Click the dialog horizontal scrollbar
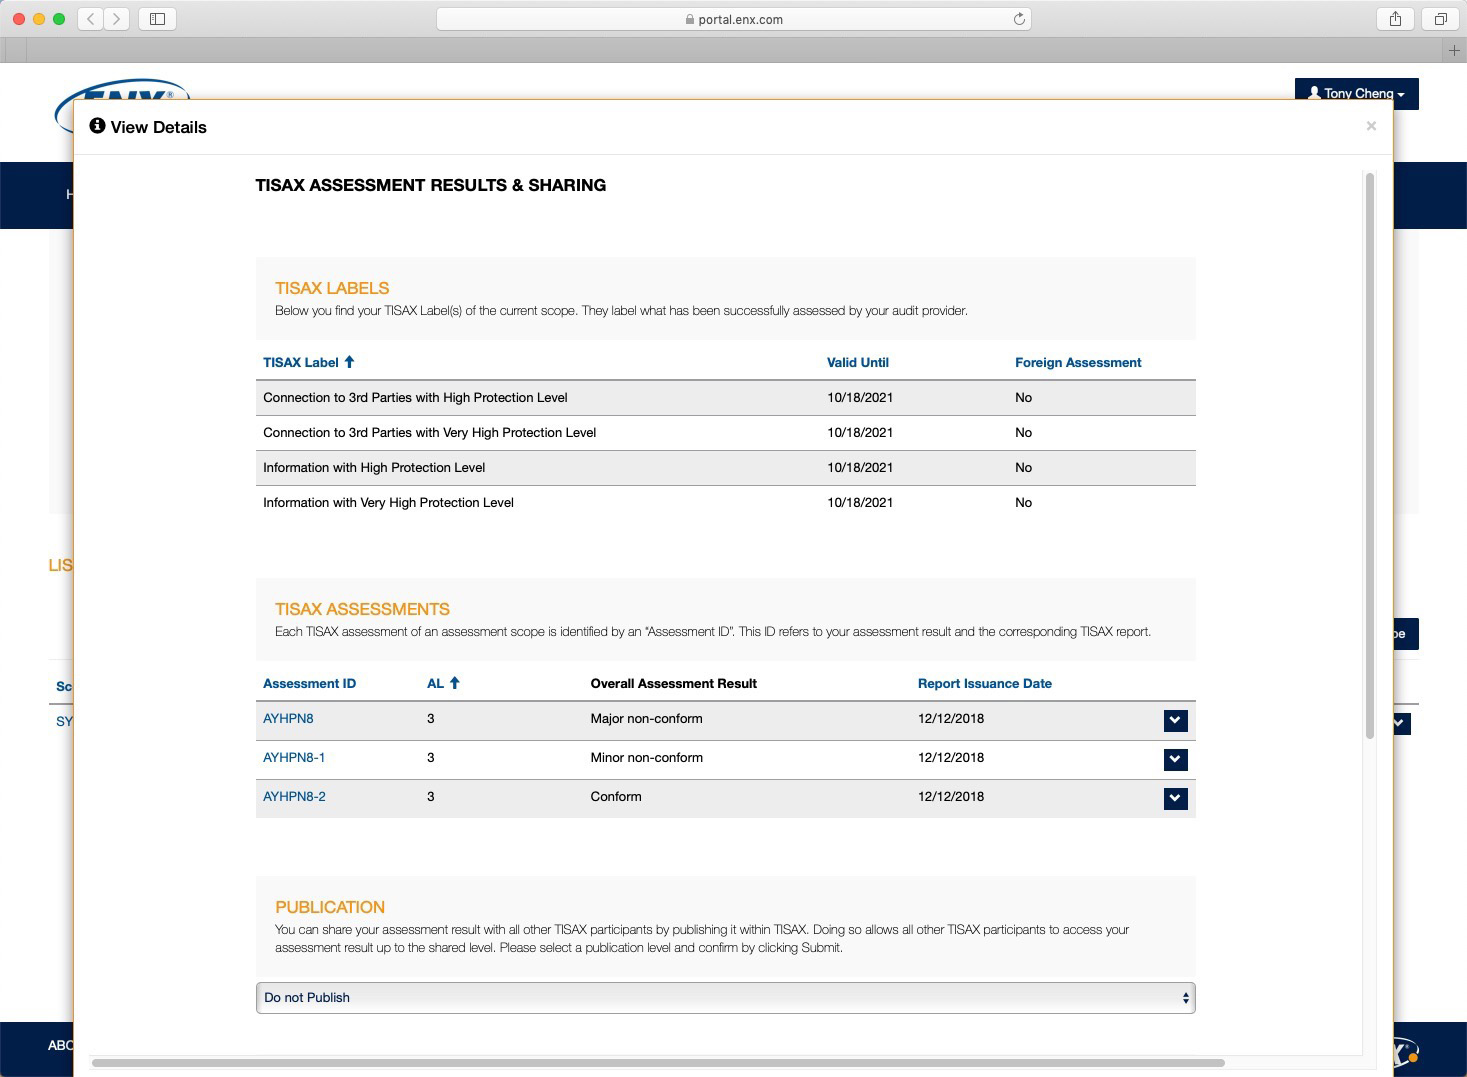Image resolution: width=1467 pixels, height=1077 pixels. pyautogui.click(x=658, y=1062)
